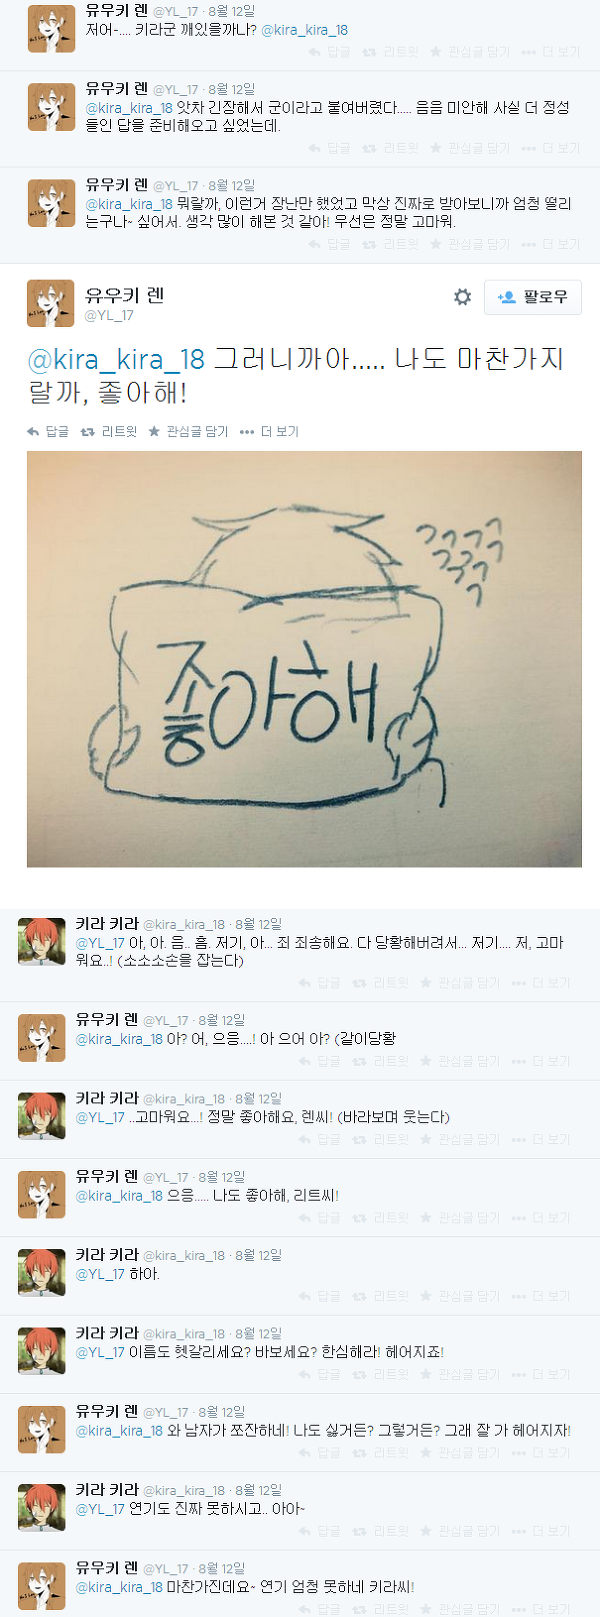Click the 8월 12일 timestamp on the first tweet
This screenshot has width=600, height=1617.
[231, 11]
